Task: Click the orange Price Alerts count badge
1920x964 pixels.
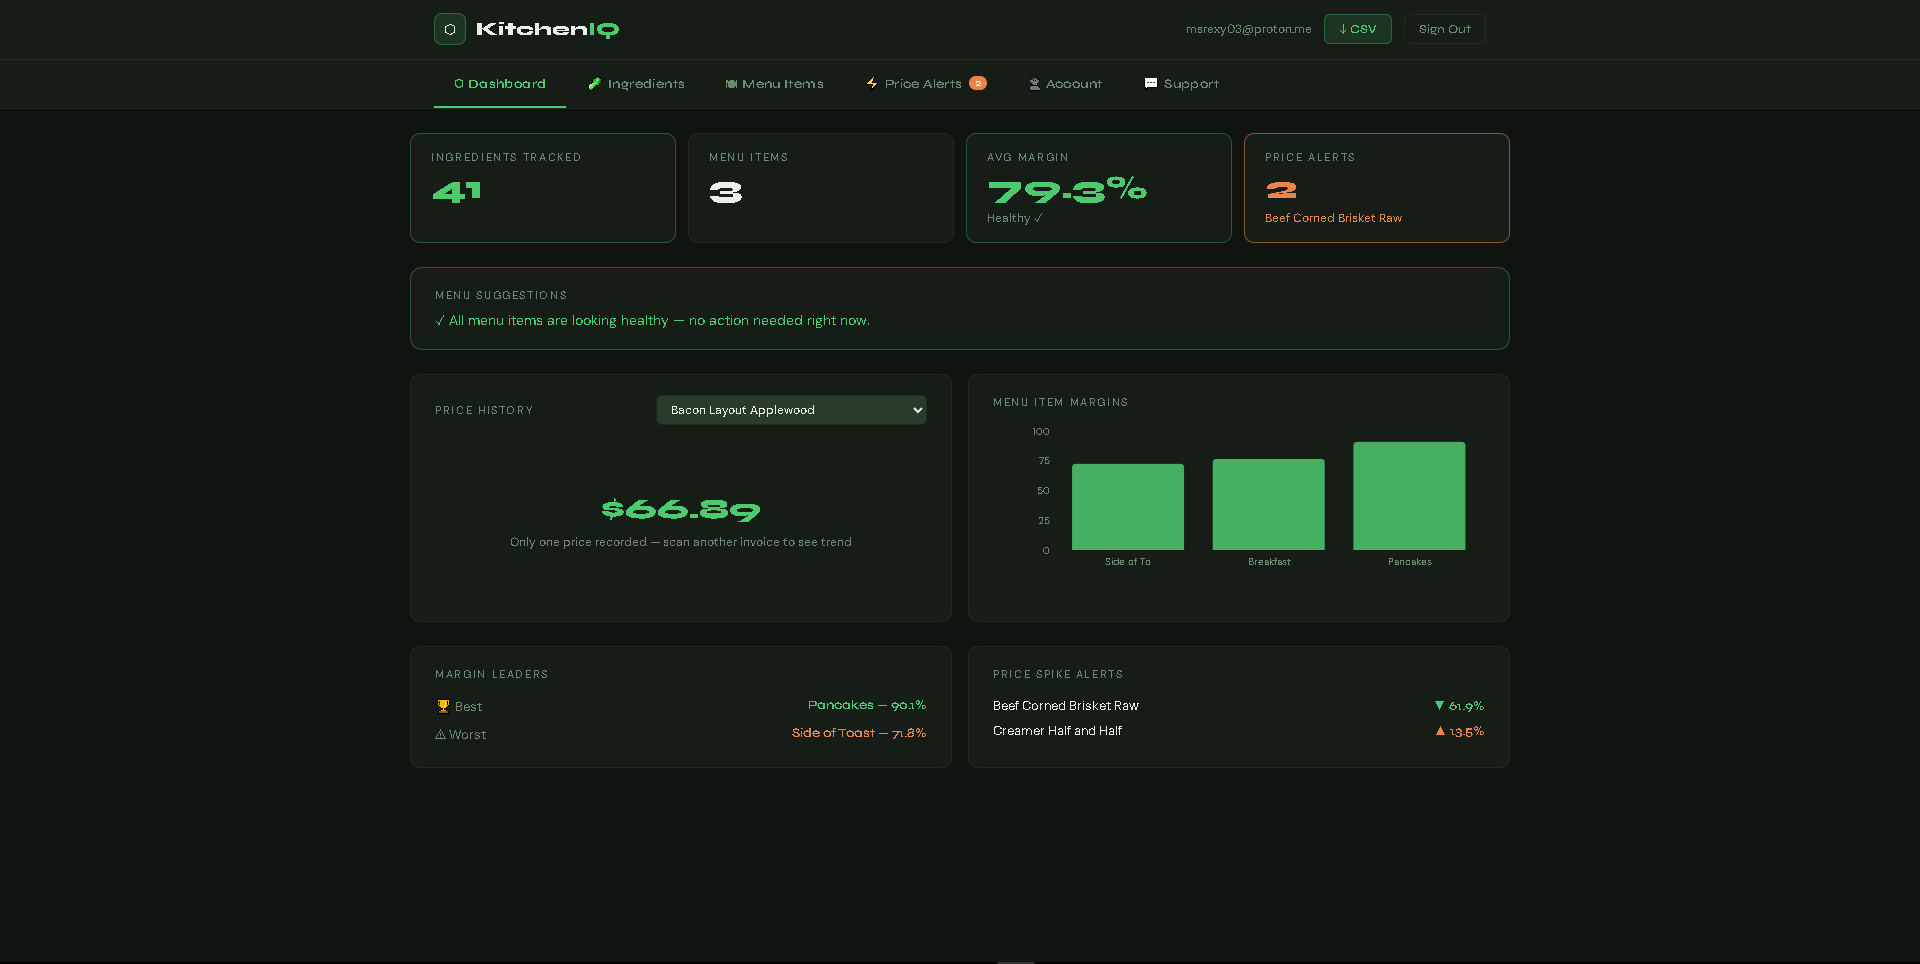Action: click(x=978, y=83)
